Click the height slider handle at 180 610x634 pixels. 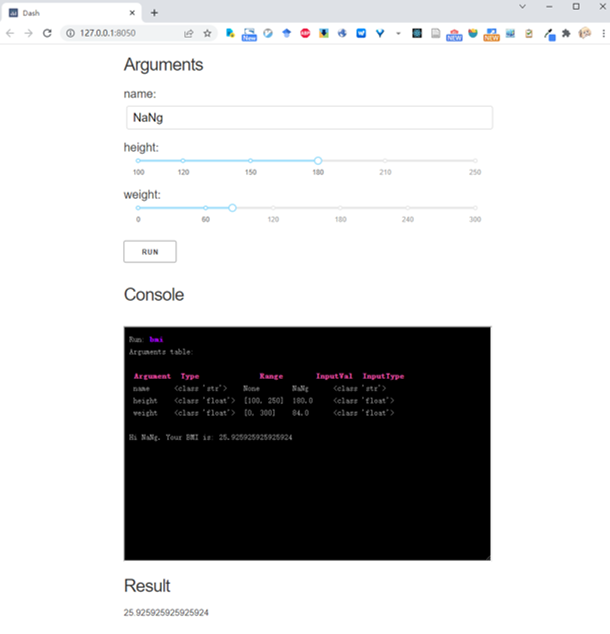318,161
